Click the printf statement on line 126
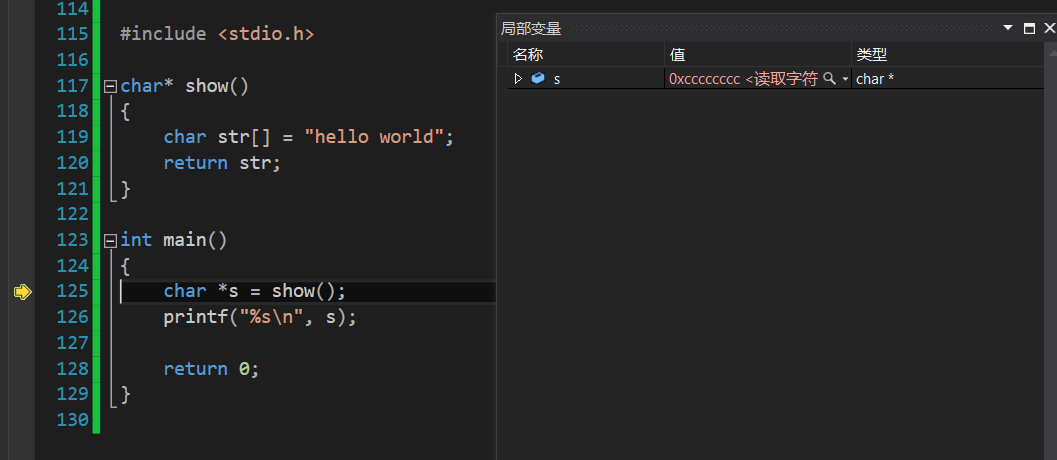 point(259,317)
